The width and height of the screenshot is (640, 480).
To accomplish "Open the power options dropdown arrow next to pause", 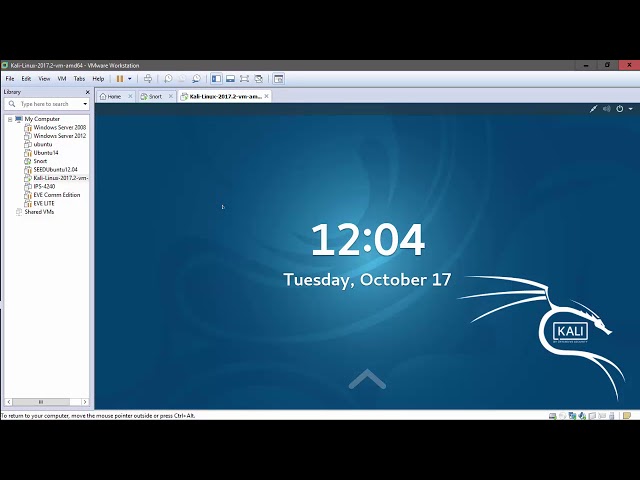I will pyautogui.click(x=130, y=79).
